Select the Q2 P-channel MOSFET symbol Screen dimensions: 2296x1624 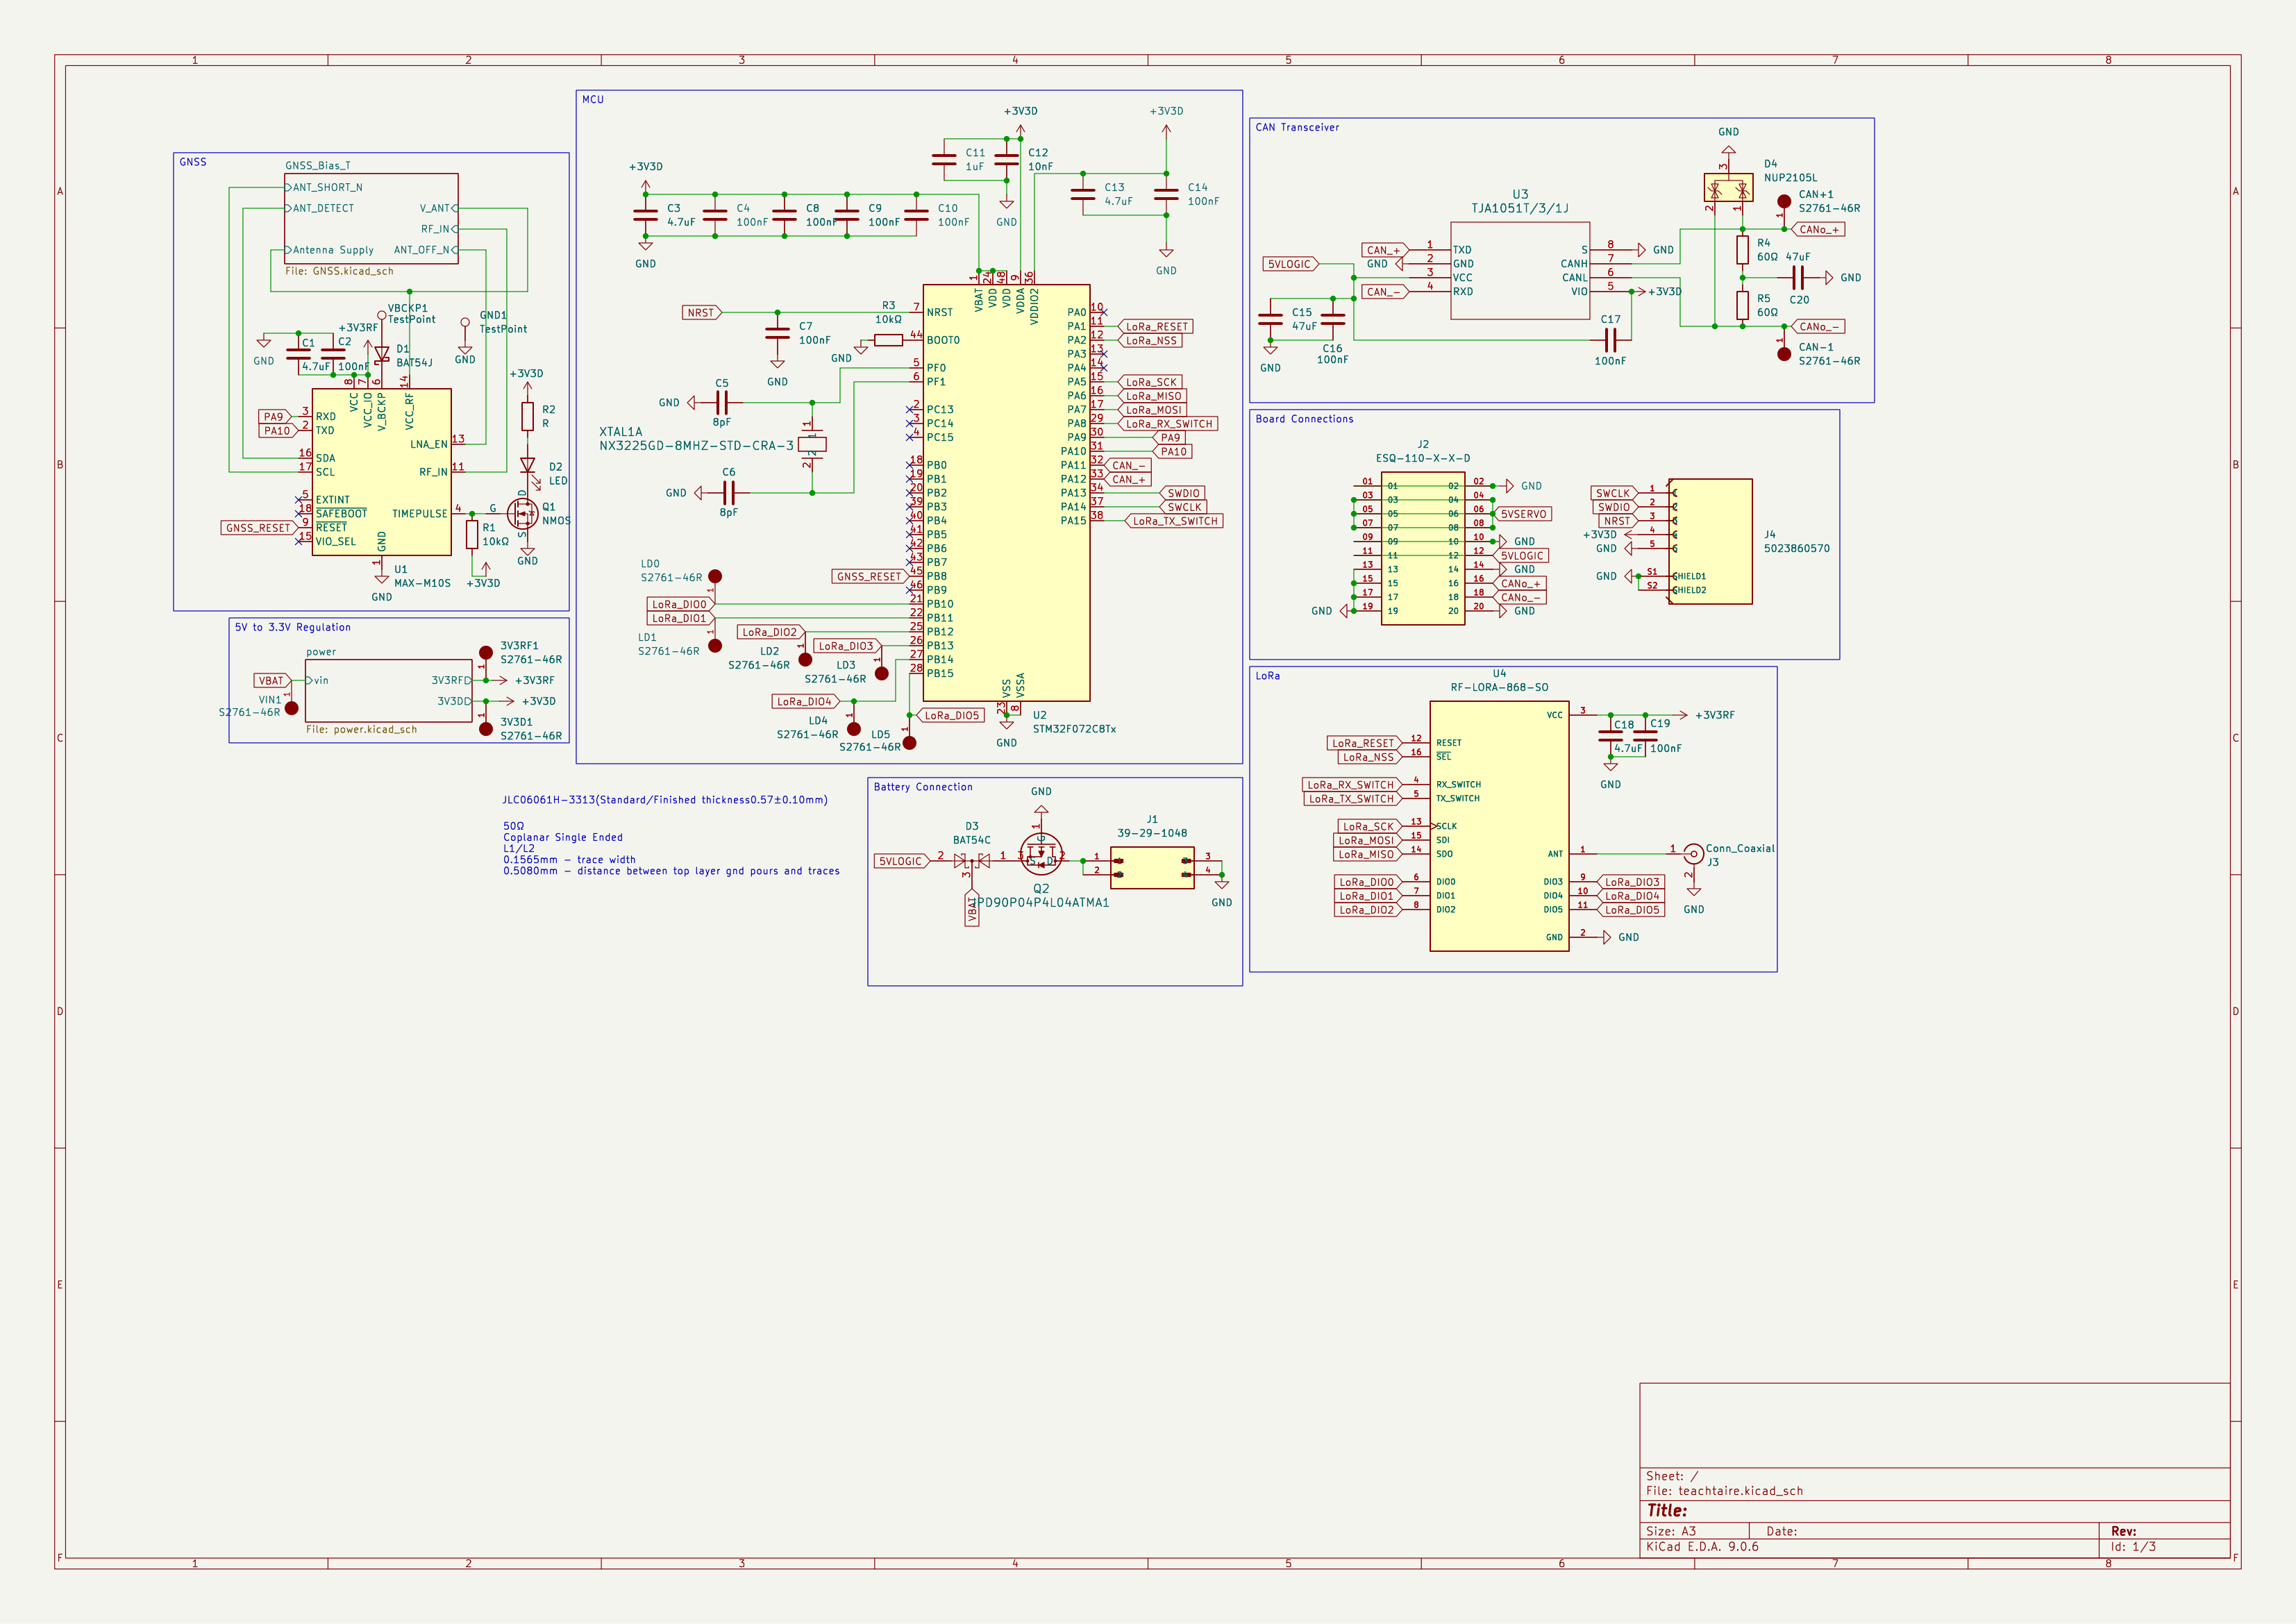pyautogui.click(x=1041, y=855)
